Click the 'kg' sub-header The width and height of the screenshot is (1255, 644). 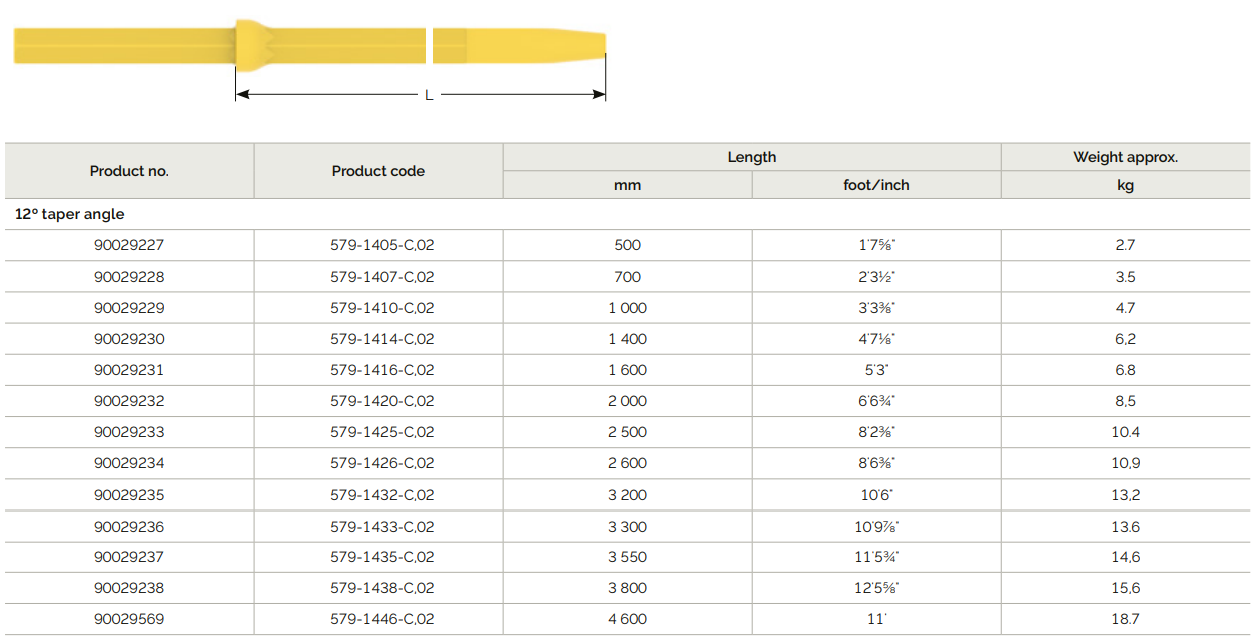[1126, 185]
